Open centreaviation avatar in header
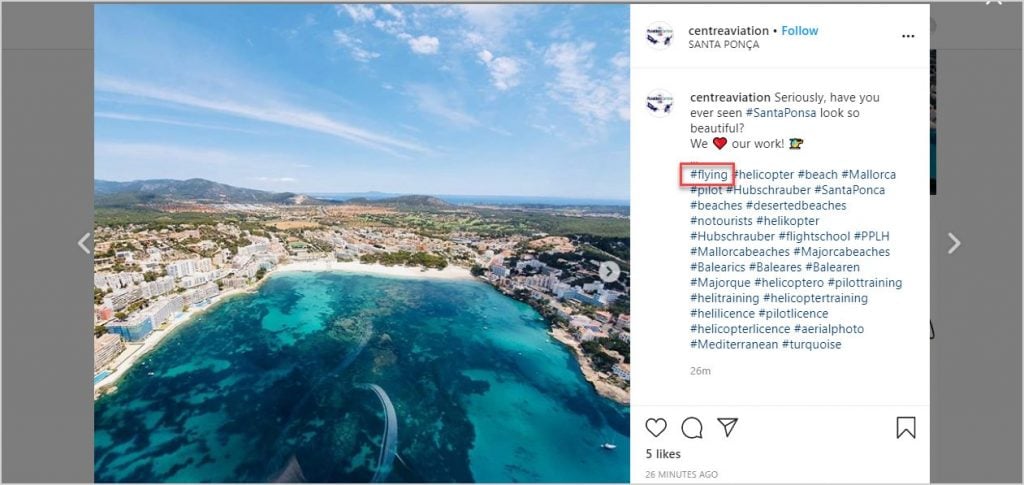This screenshot has width=1024, height=485. coord(660,36)
